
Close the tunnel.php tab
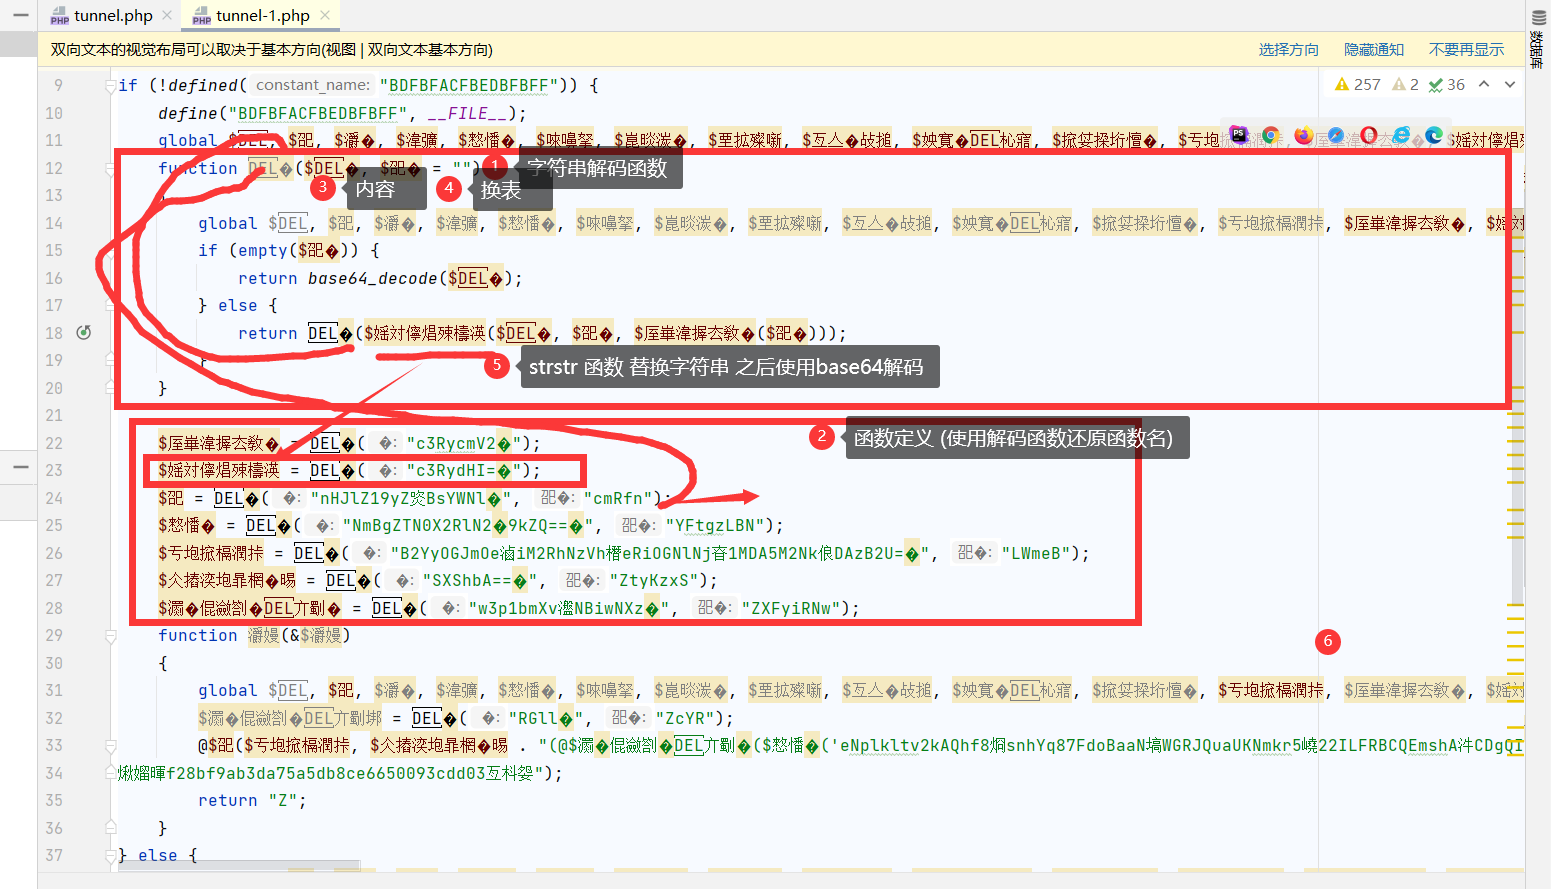(167, 16)
